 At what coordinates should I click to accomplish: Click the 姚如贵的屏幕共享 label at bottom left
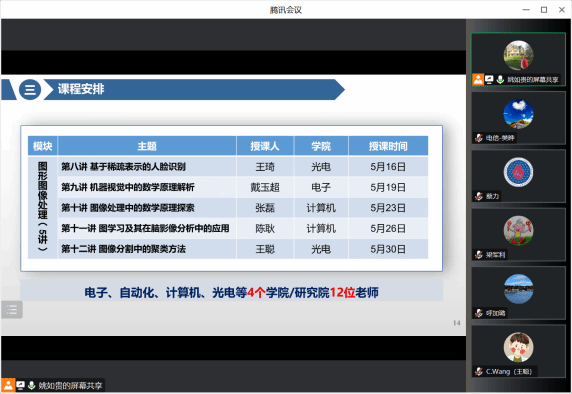coord(70,386)
